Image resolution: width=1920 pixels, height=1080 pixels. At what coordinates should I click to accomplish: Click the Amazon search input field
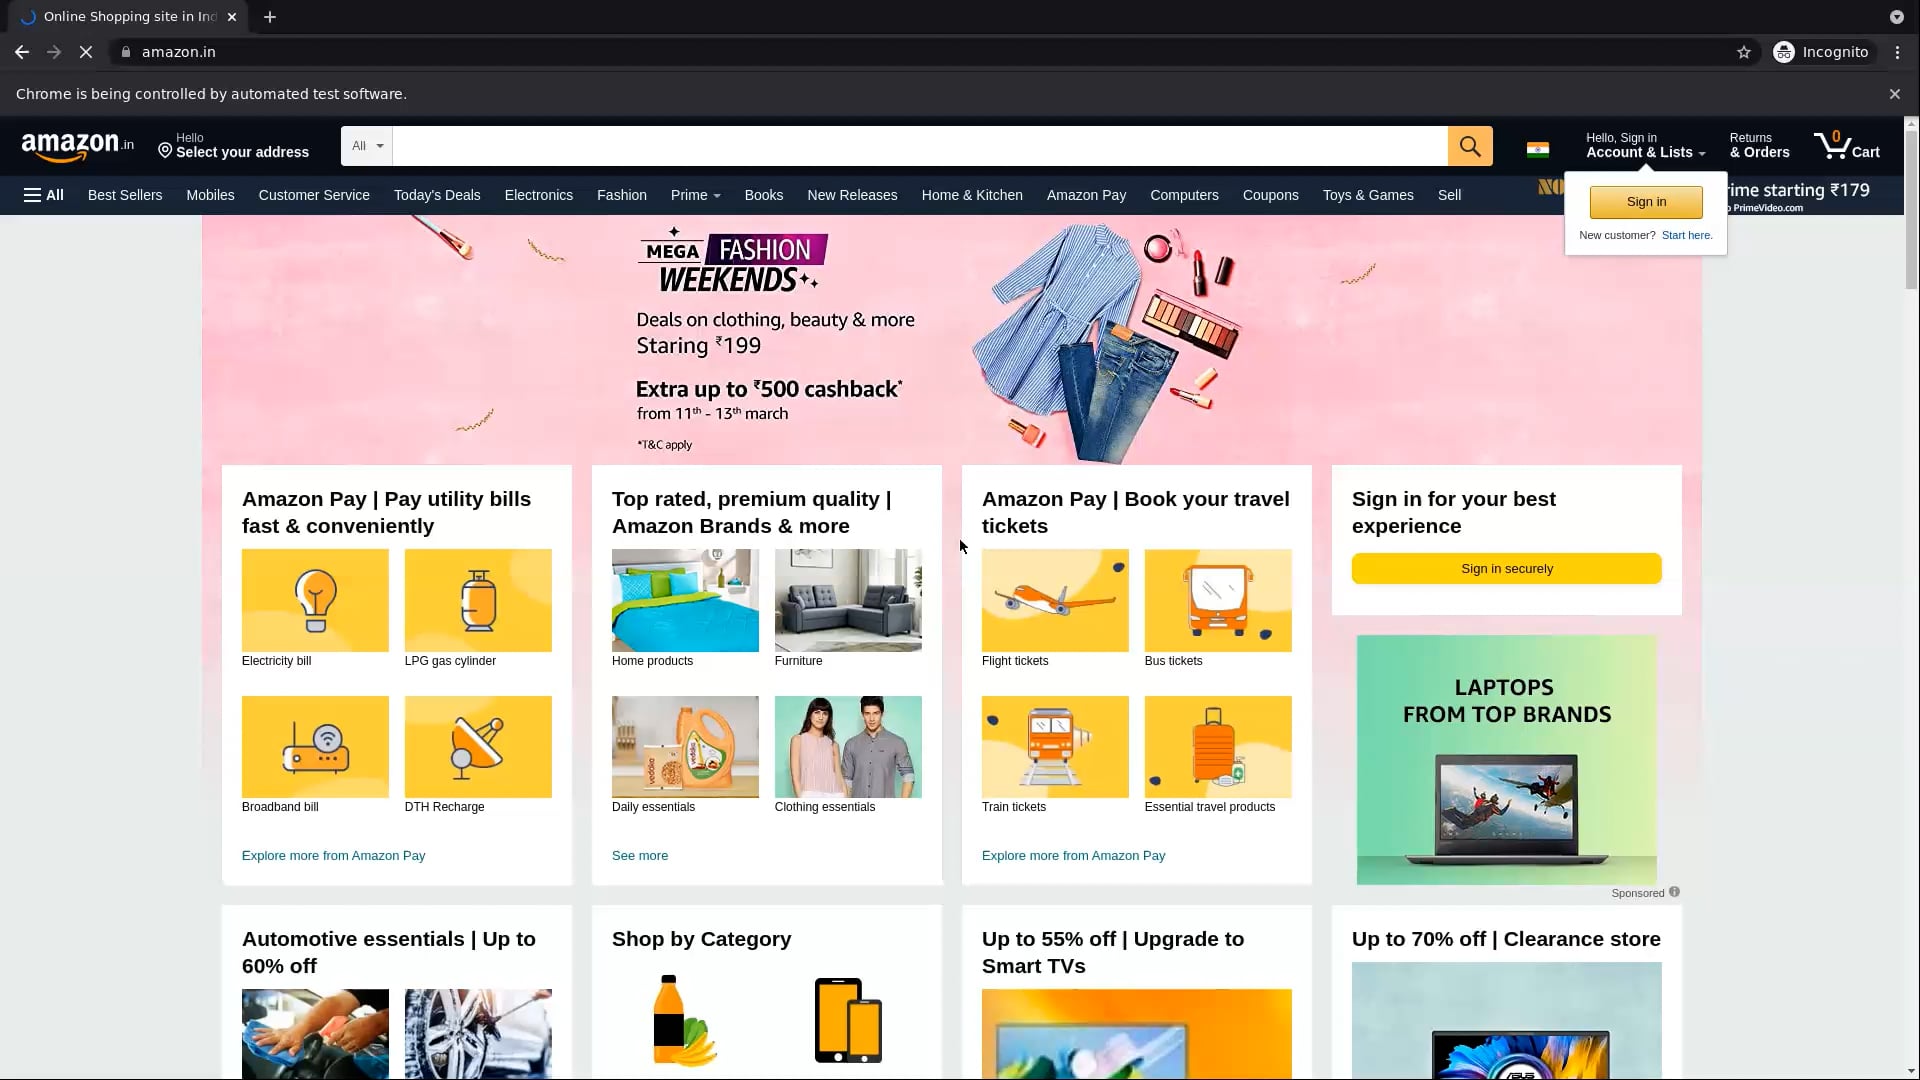[920, 146]
